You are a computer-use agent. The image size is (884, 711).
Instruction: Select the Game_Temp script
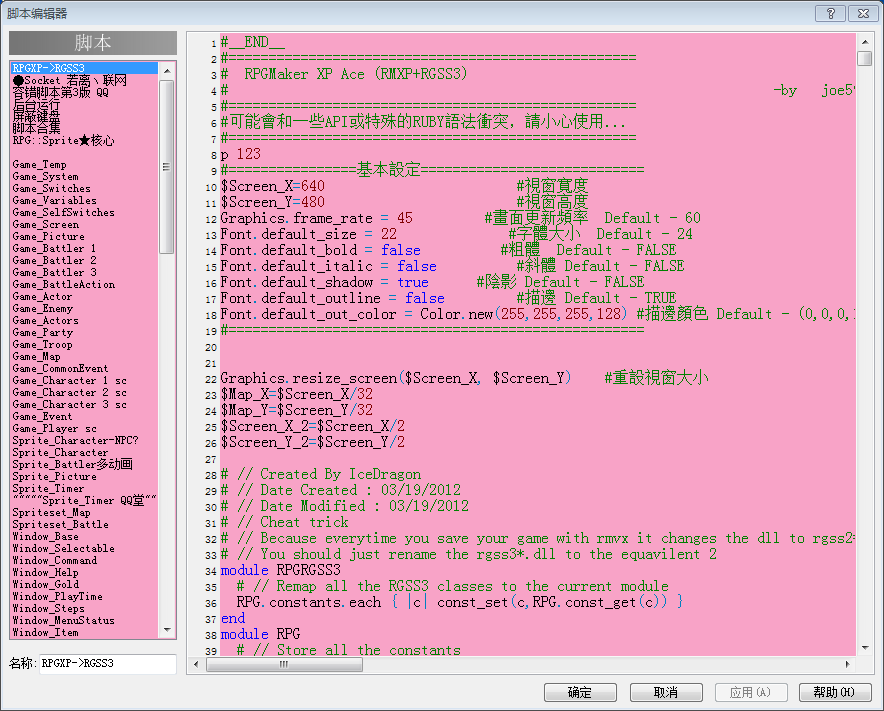[85, 165]
